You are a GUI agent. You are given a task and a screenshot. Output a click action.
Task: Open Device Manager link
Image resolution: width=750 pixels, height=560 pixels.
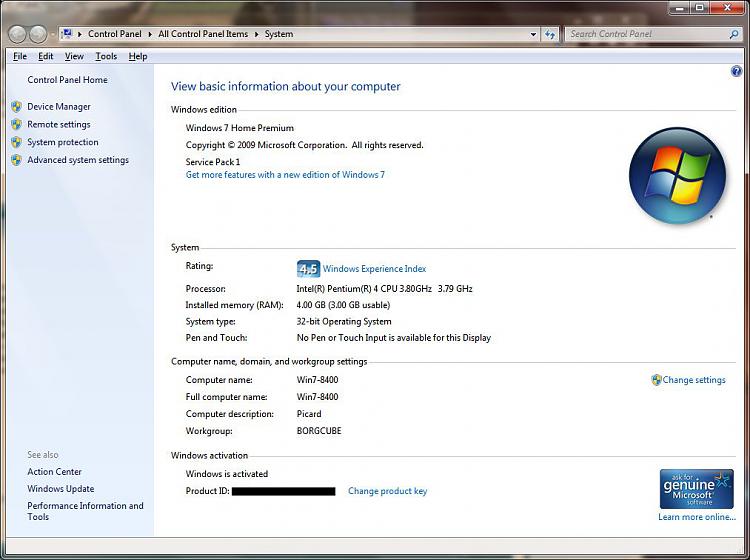59,107
